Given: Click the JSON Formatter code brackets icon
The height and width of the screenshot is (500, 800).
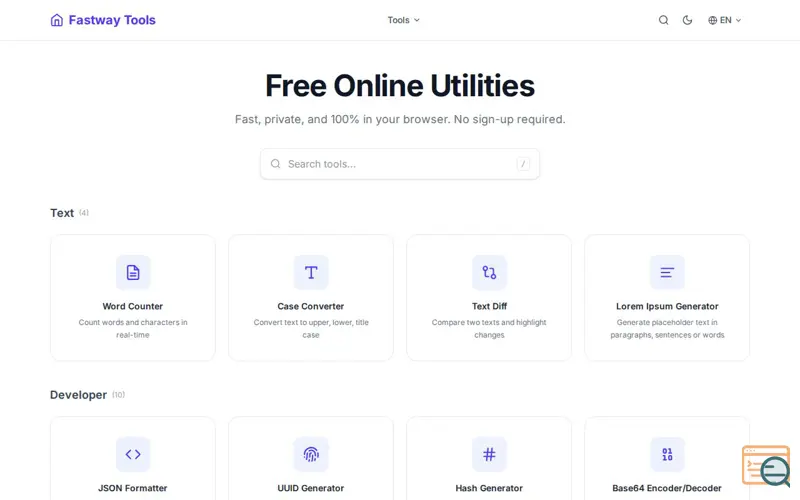Looking at the screenshot, I should pyautogui.click(x=133, y=454).
